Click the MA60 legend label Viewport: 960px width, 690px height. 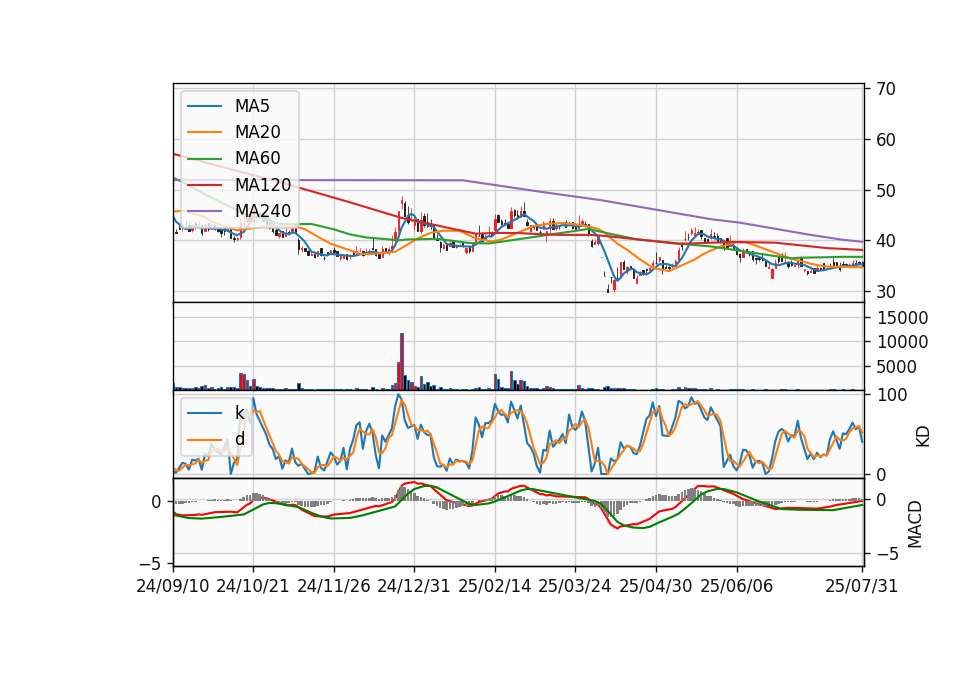click(x=257, y=158)
